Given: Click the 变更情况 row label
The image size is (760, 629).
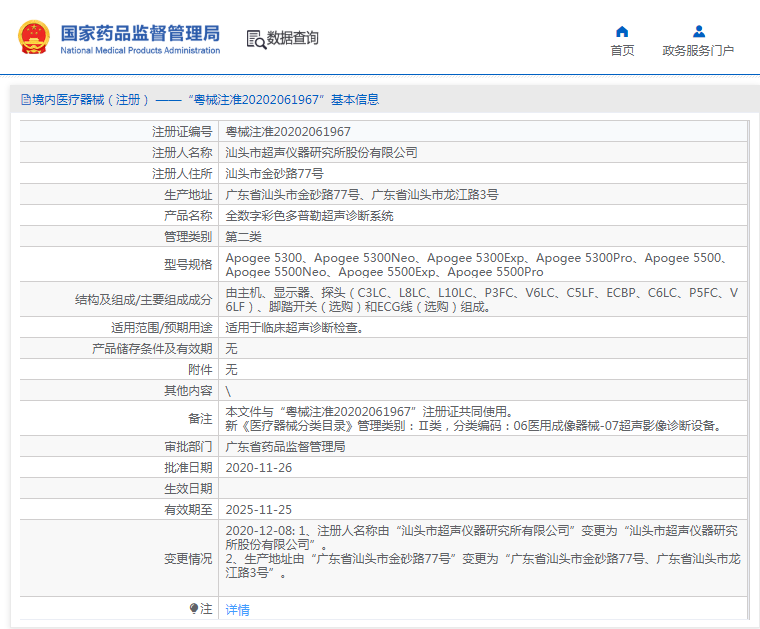Looking at the screenshot, I should click(188, 559).
